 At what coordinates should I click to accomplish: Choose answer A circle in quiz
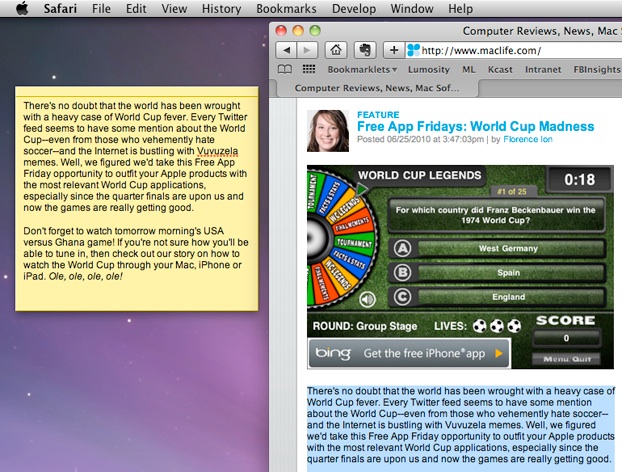coord(403,249)
